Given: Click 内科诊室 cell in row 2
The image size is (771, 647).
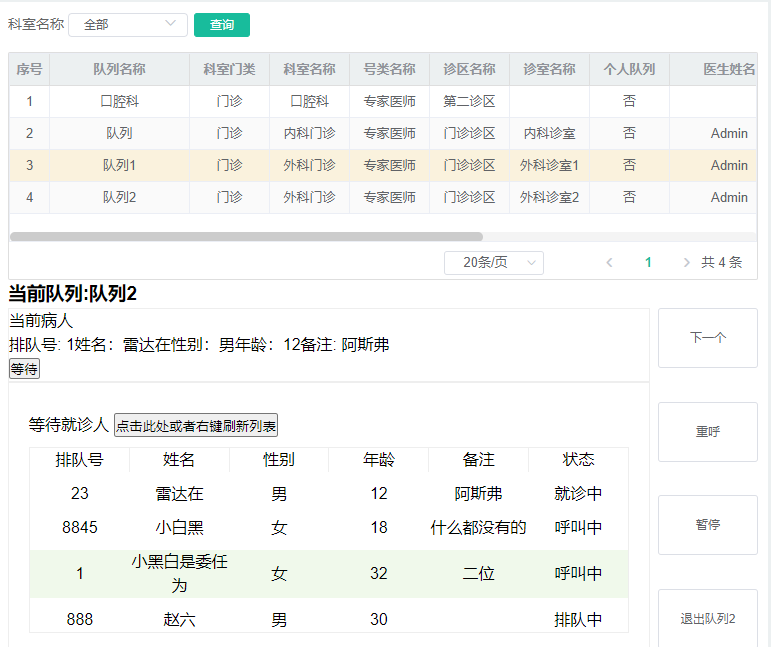Looking at the screenshot, I should [549, 133].
